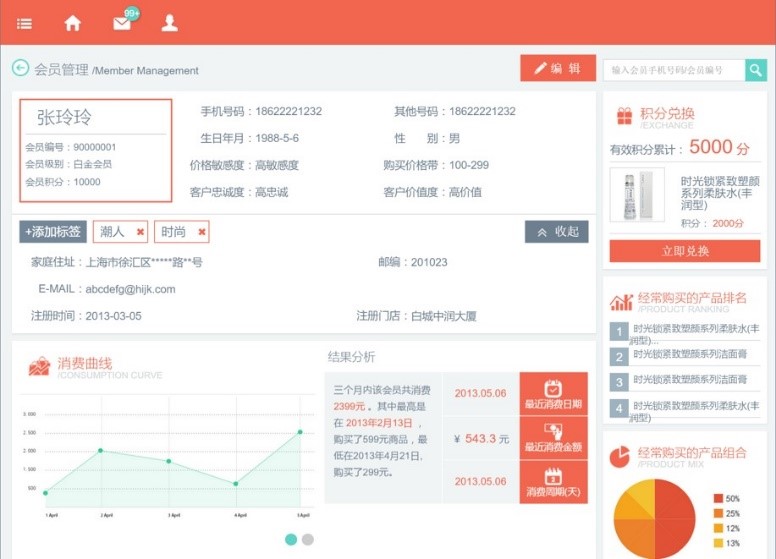Image resolution: width=776 pixels, height=559 pixels.
Task: Click the 消费周期(天) icon tile
Action: [553, 482]
